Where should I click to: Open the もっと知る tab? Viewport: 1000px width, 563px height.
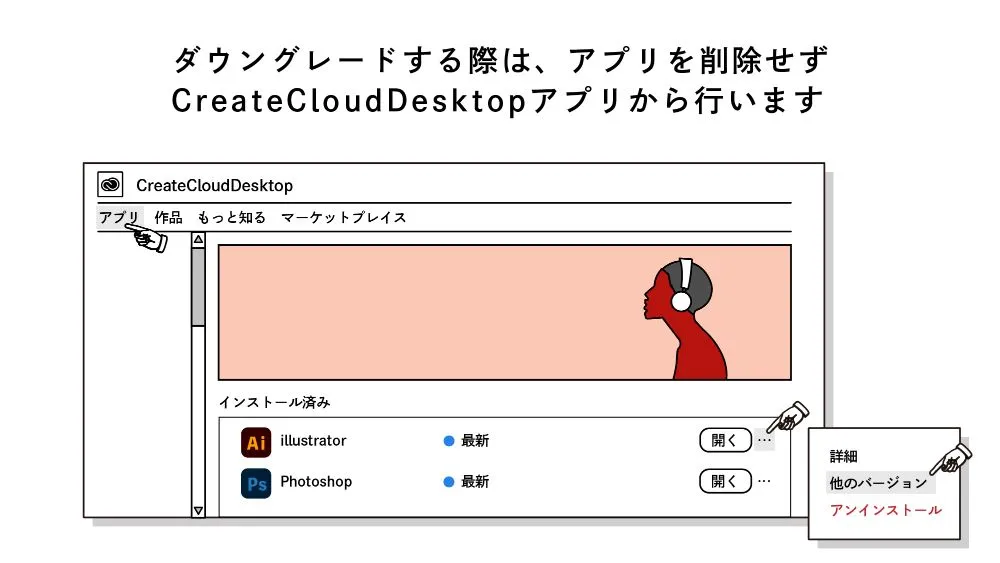coord(231,217)
